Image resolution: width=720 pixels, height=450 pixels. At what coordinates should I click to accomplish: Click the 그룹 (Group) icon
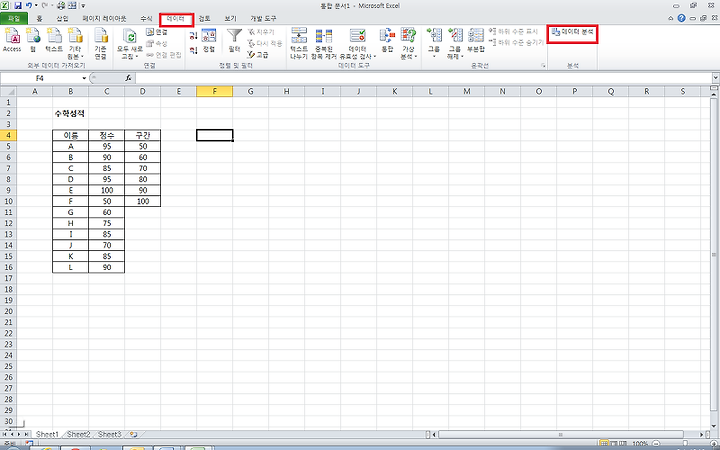click(434, 36)
